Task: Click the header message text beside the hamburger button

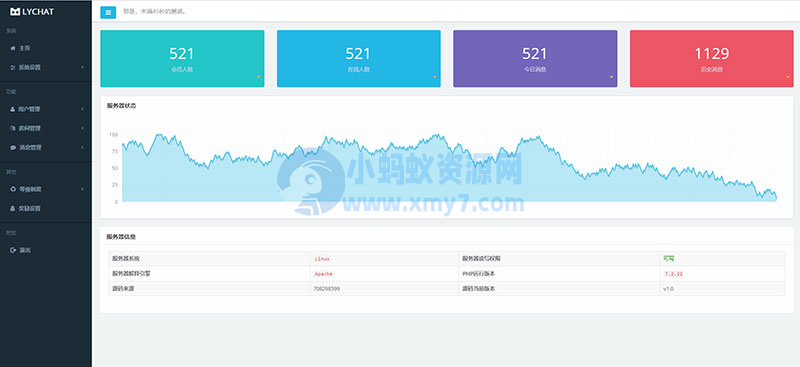Action: tap(155, 12)
